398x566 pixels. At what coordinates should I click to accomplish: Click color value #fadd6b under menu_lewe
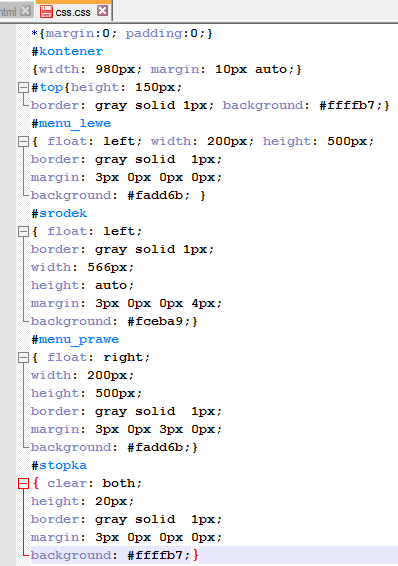[155, 195]
